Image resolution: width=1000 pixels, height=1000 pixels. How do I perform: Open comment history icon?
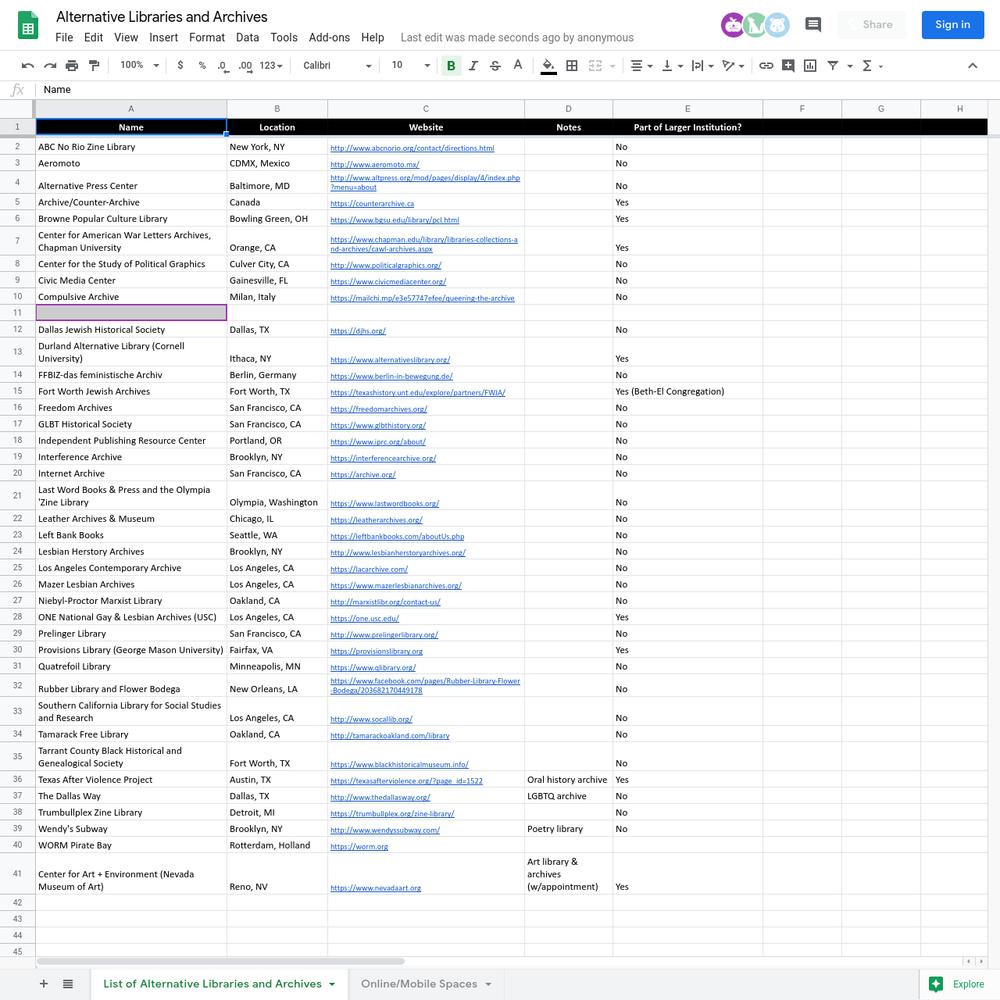tap(812, 25)
